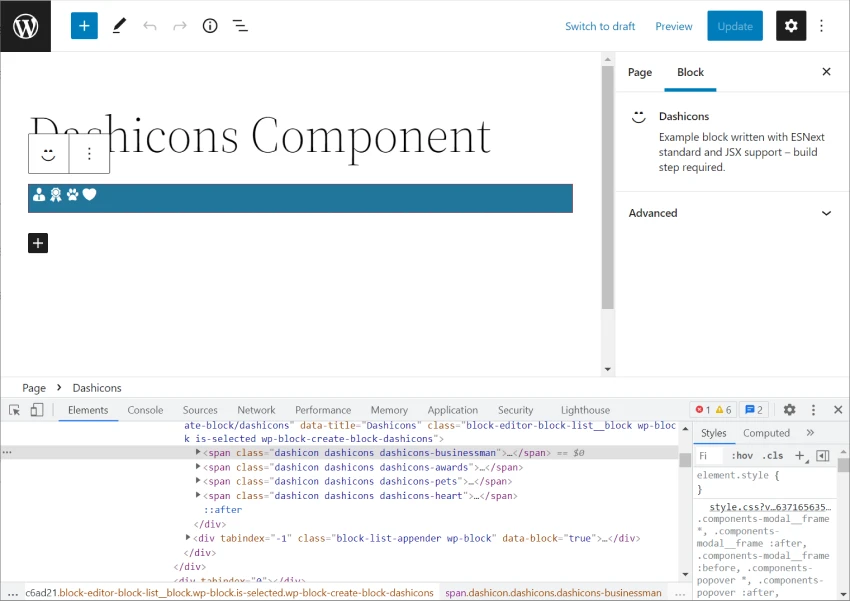Screen dimensions: 850x601
Task: Click the Update button
Action: (x=735, y=26)
